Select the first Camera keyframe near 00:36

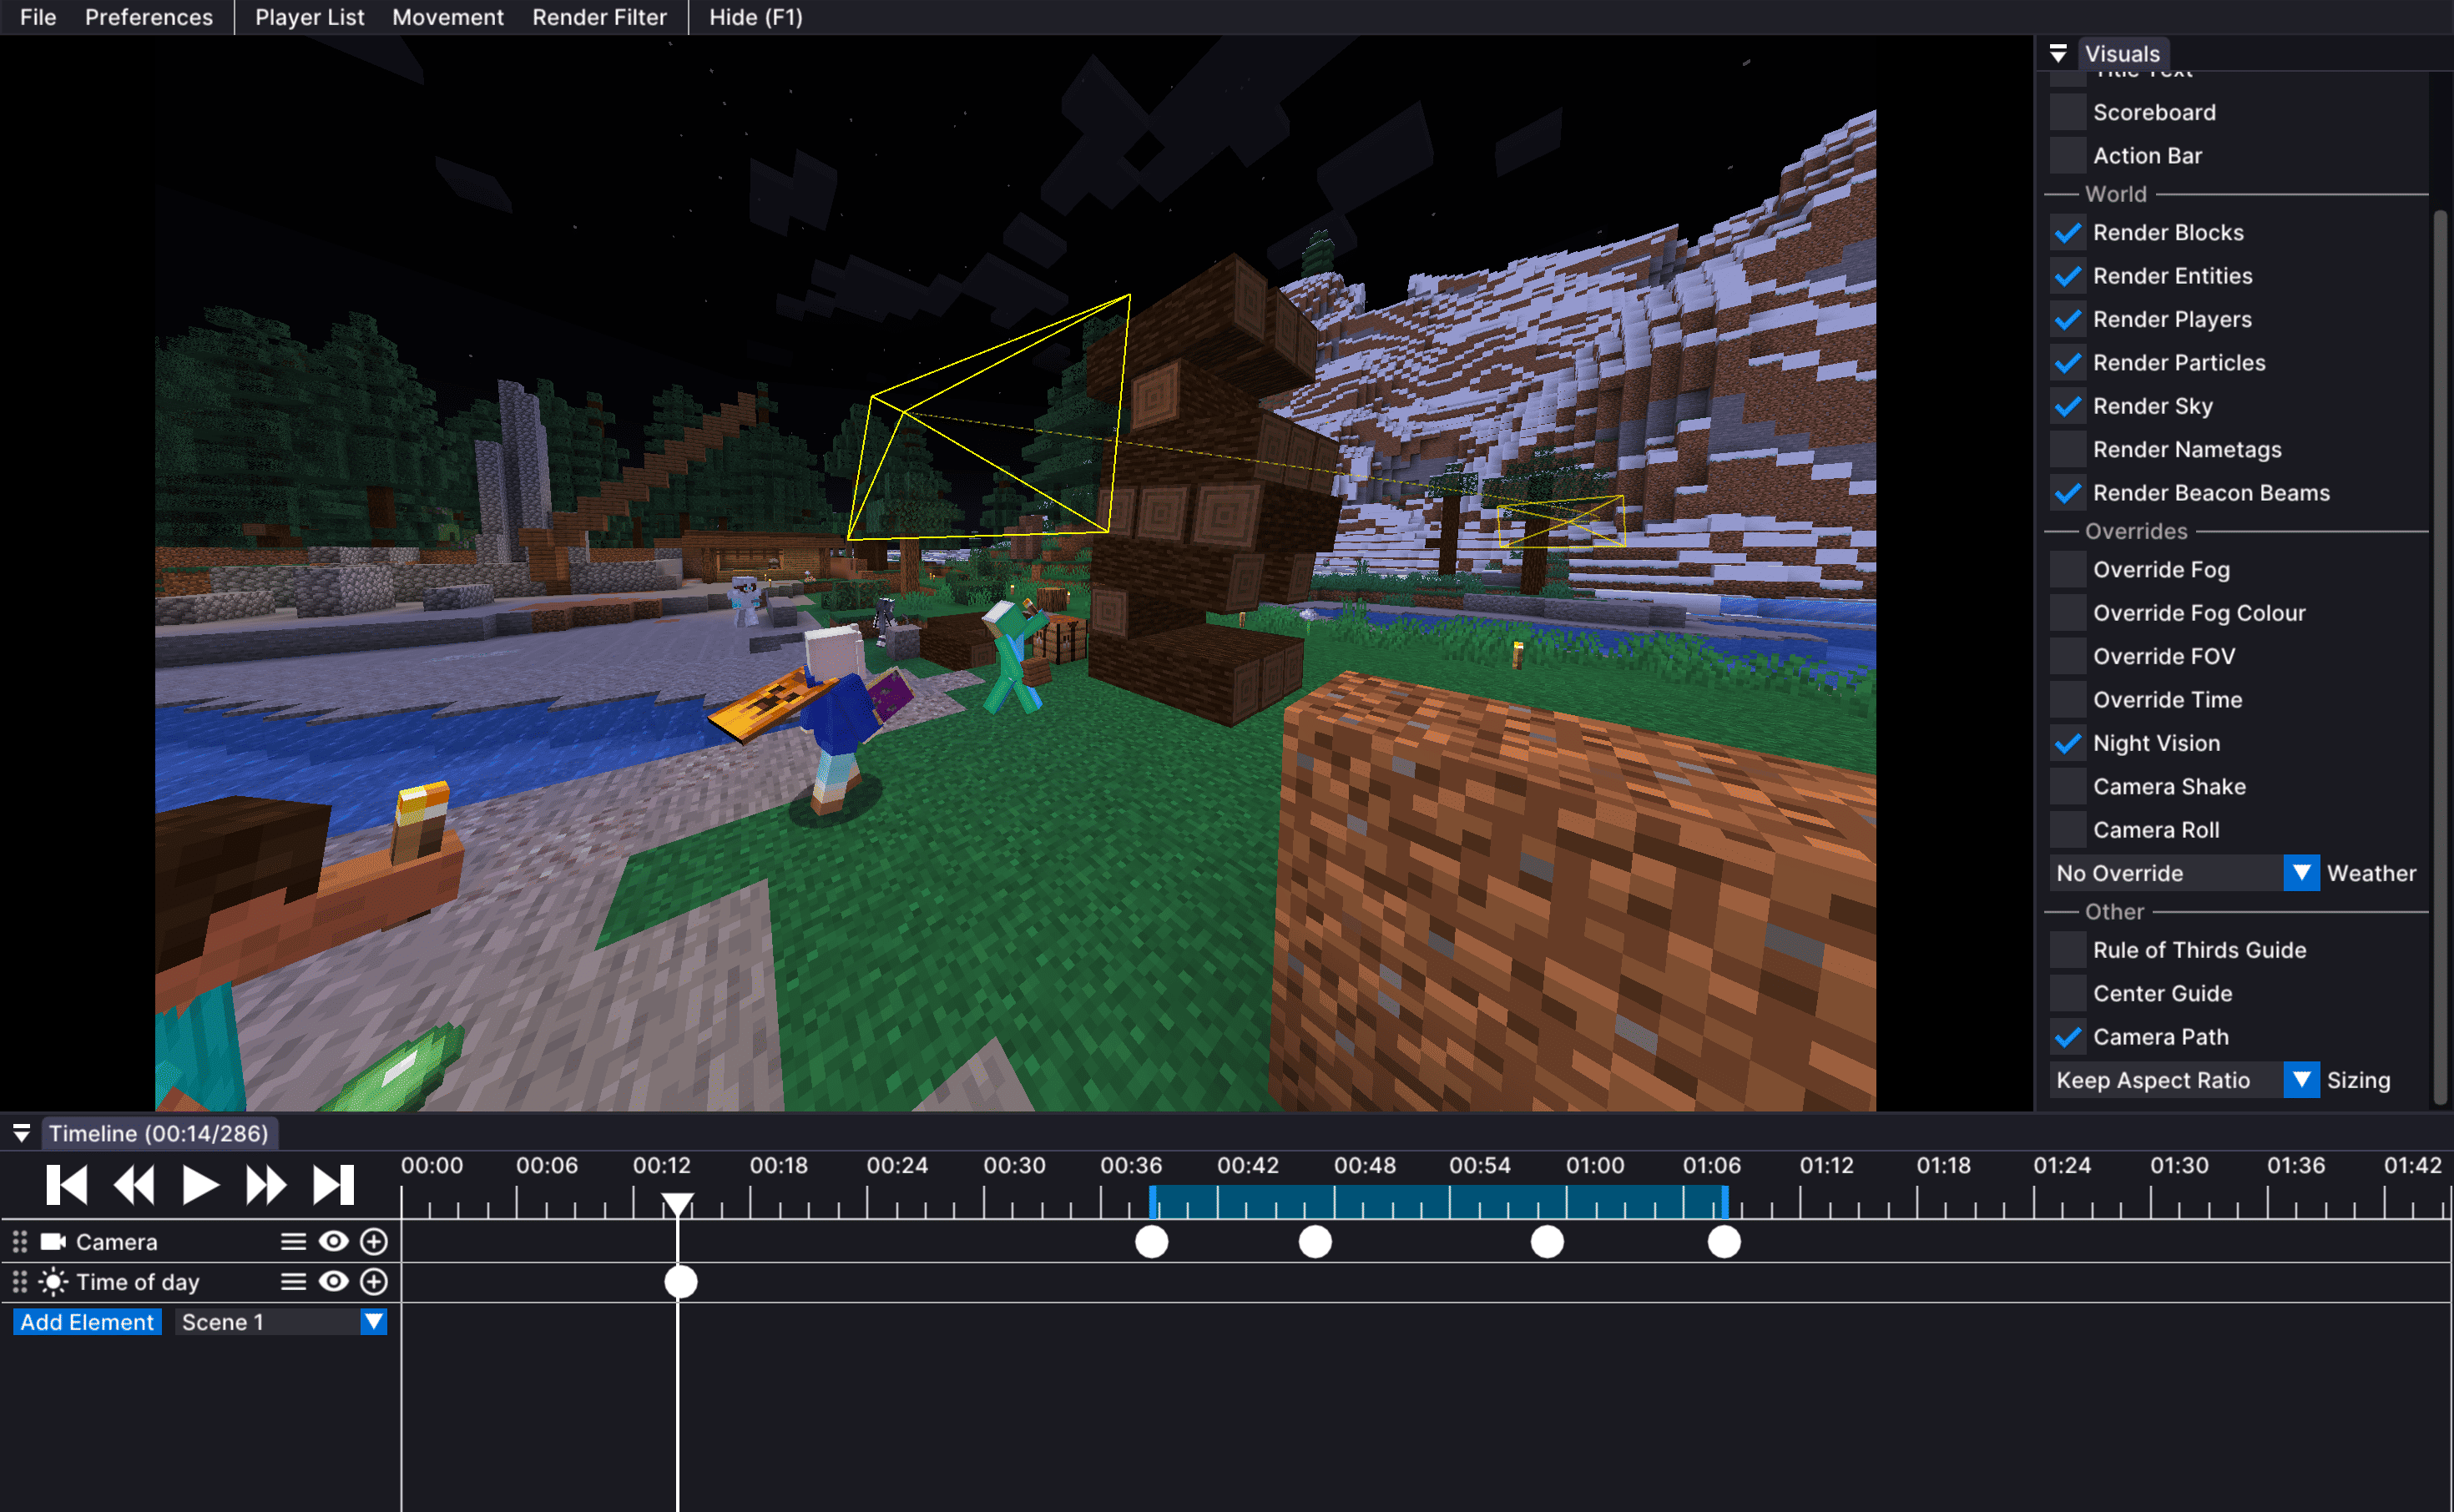coord(1152,1242)
